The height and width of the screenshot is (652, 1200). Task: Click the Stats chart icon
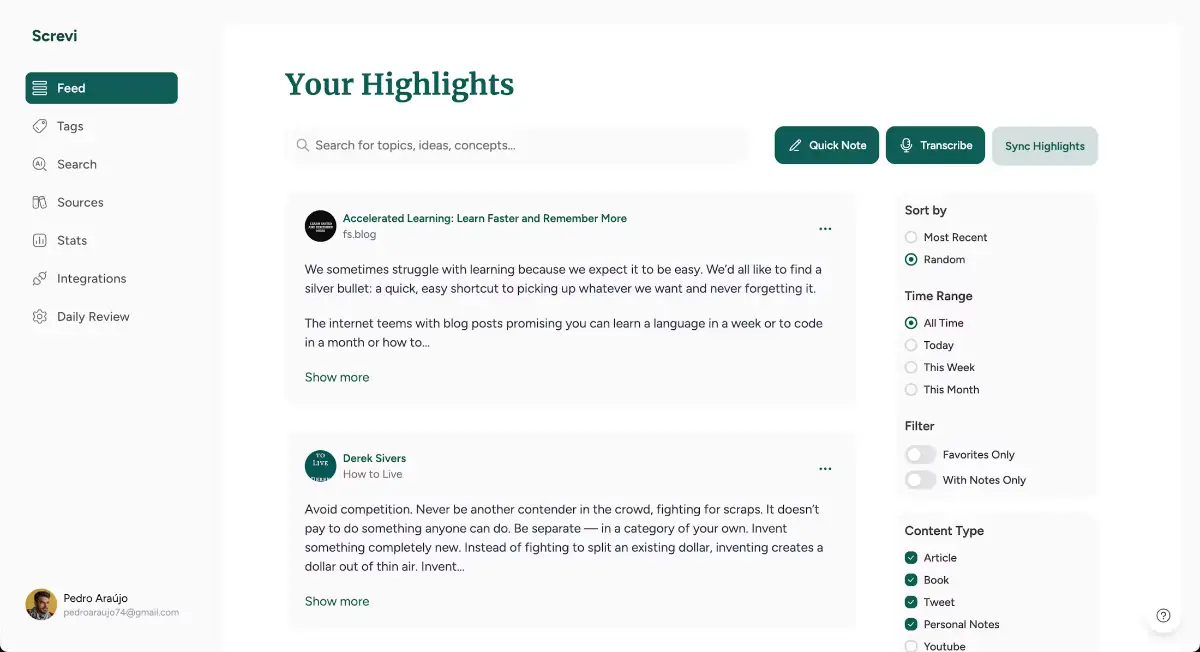tap(40, 240)
